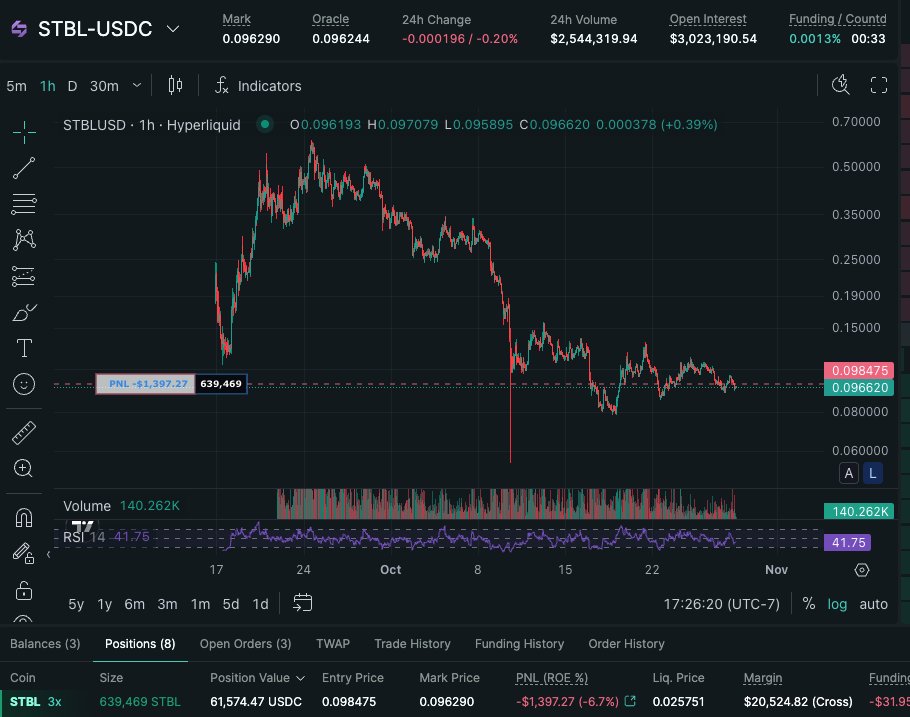Open the Positions (8) tab
The image size is (910, 717).
(140, 643)
